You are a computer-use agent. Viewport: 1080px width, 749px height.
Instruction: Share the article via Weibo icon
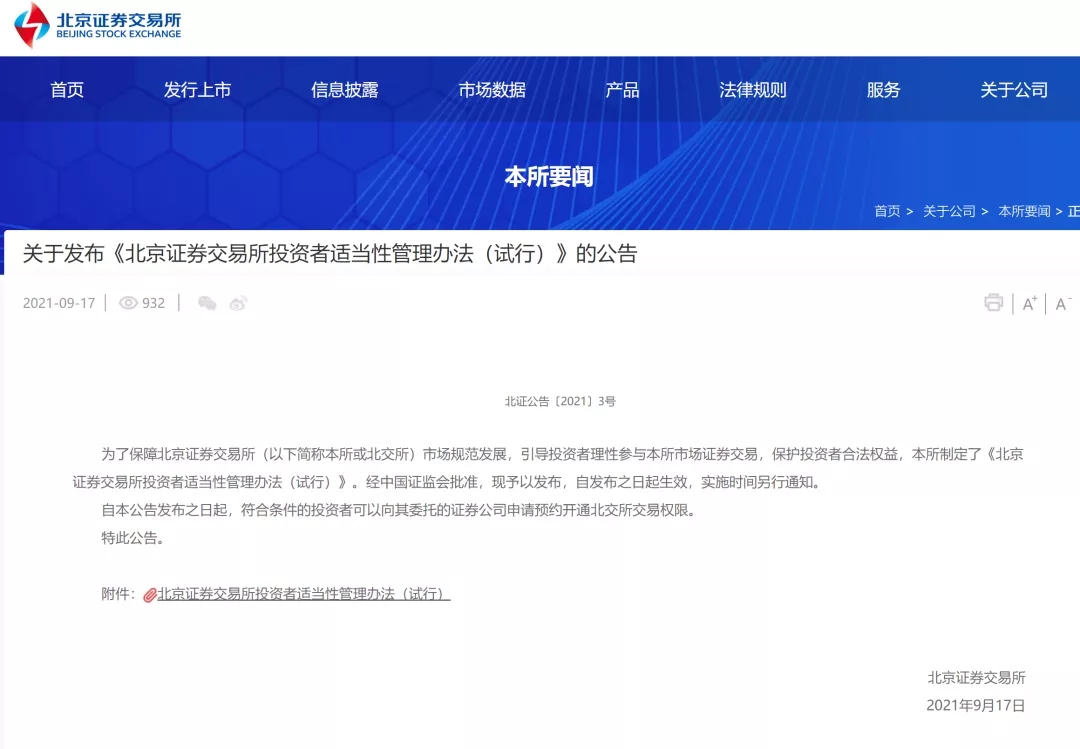pyautogui.click(x=238, y=303)
